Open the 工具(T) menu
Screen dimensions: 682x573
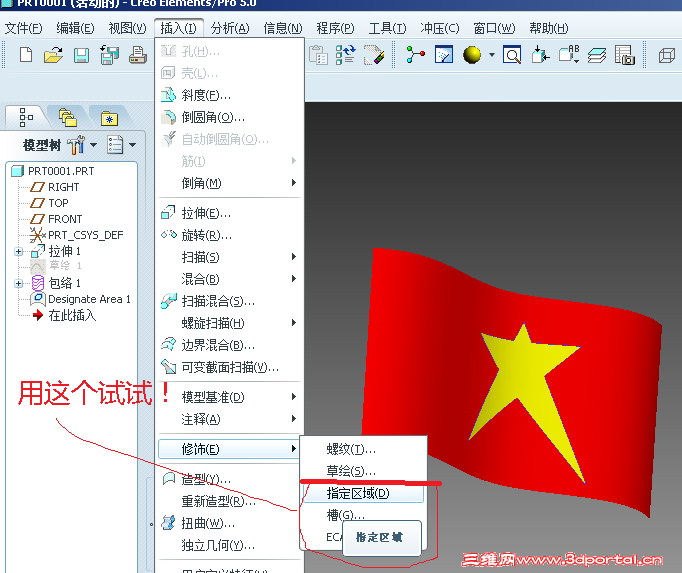pyautogui.click(x=388, y=28)
